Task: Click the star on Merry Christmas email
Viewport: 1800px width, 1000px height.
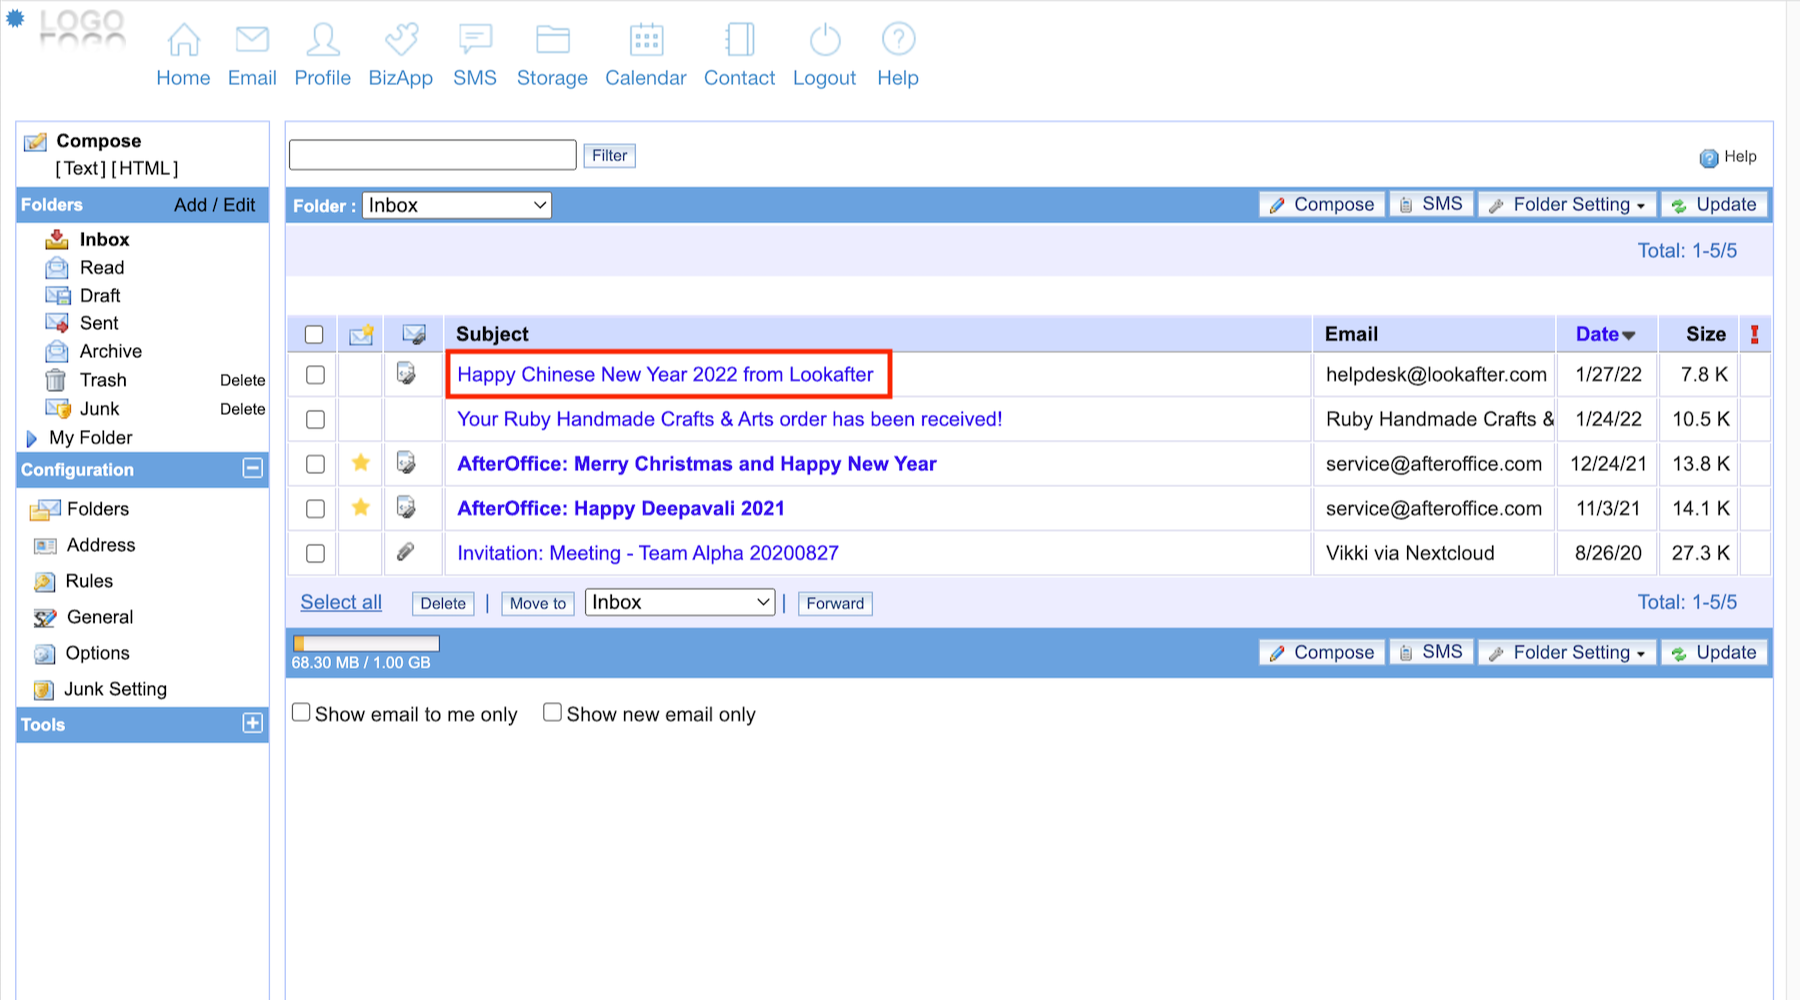Action: (361, 463)
